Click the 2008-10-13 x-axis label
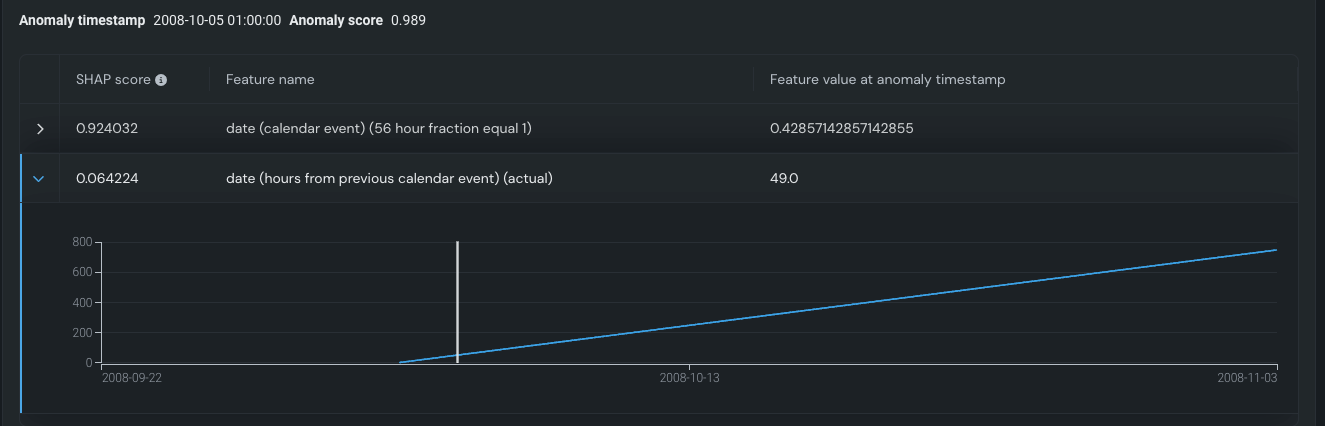Image resolution: width=1325 pixels, height=426 pixels. click(x=689, y=378)
